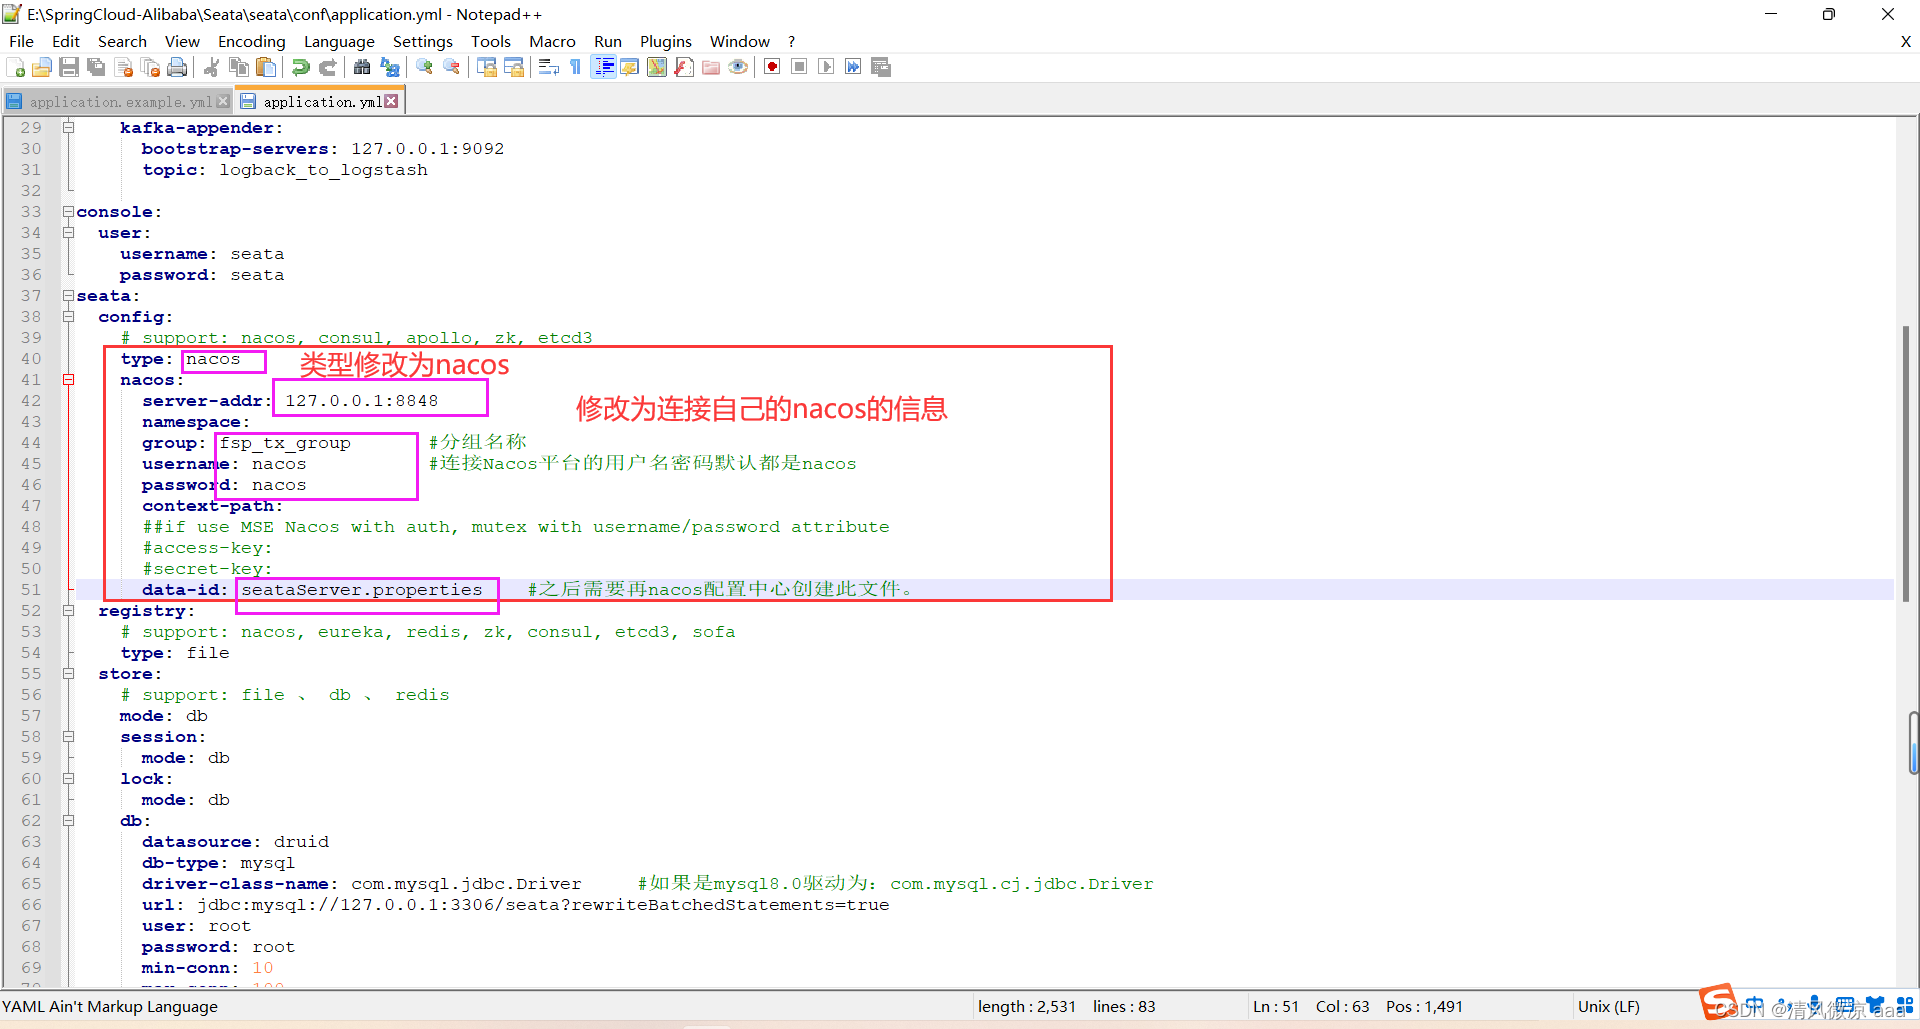Open Folder as Workspace icon
The width and height of the screenshot is (1920, 1029).
coord(711,67)
